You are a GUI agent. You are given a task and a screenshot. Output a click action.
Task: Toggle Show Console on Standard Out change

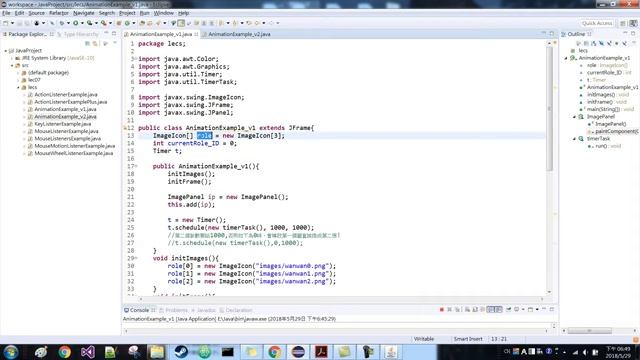click(x=491, y=310)
